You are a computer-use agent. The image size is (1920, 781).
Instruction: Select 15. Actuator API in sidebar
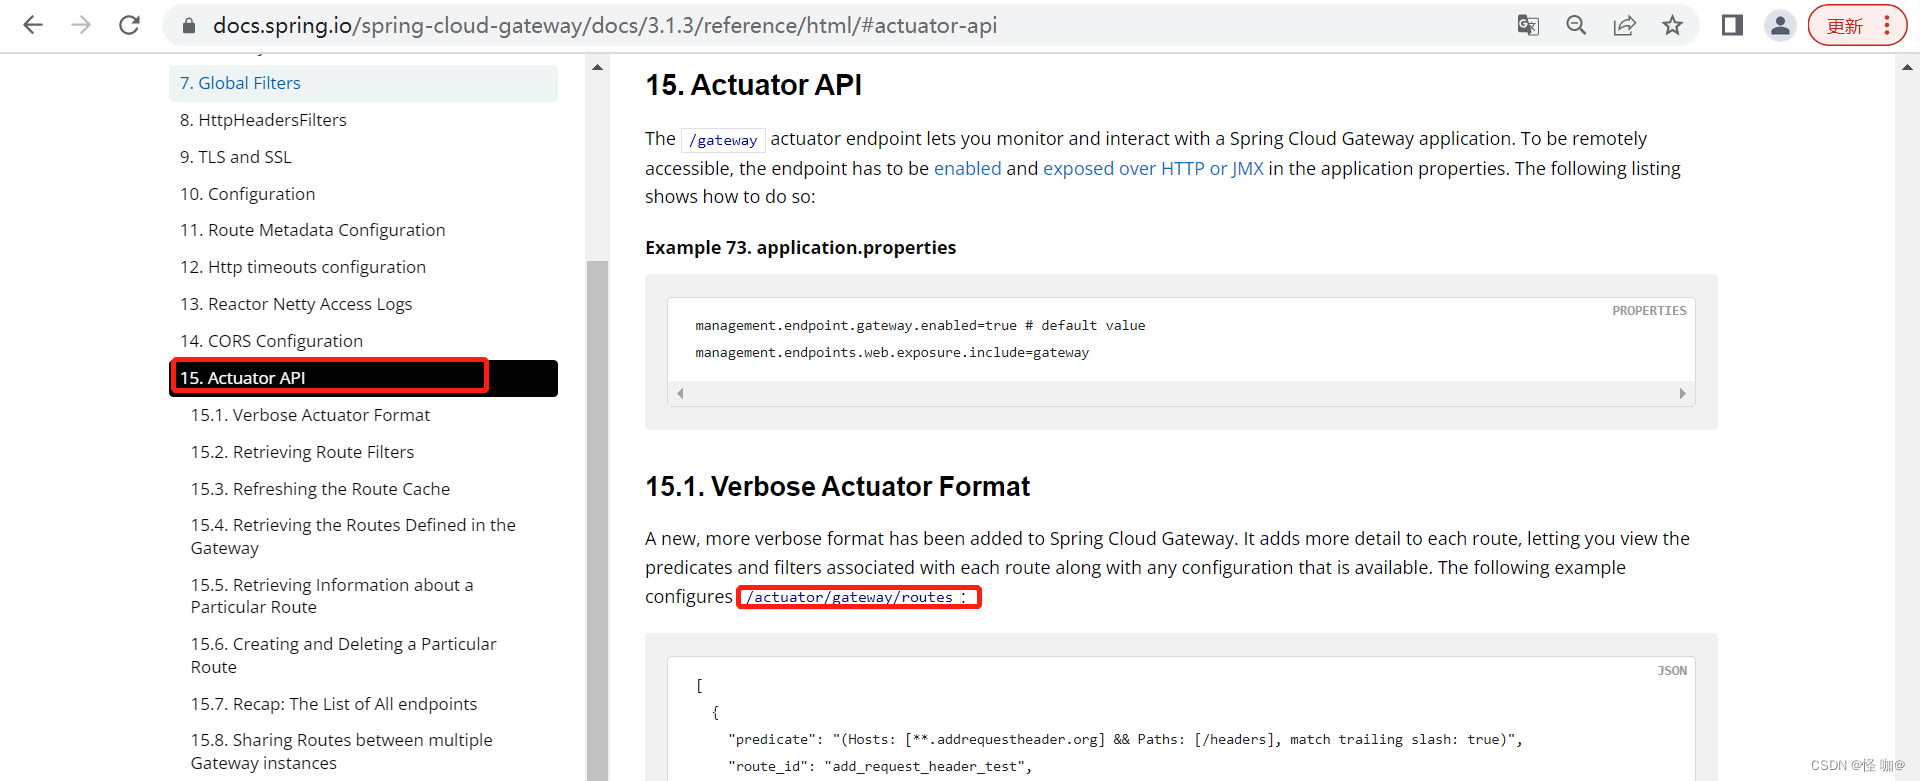363,378
